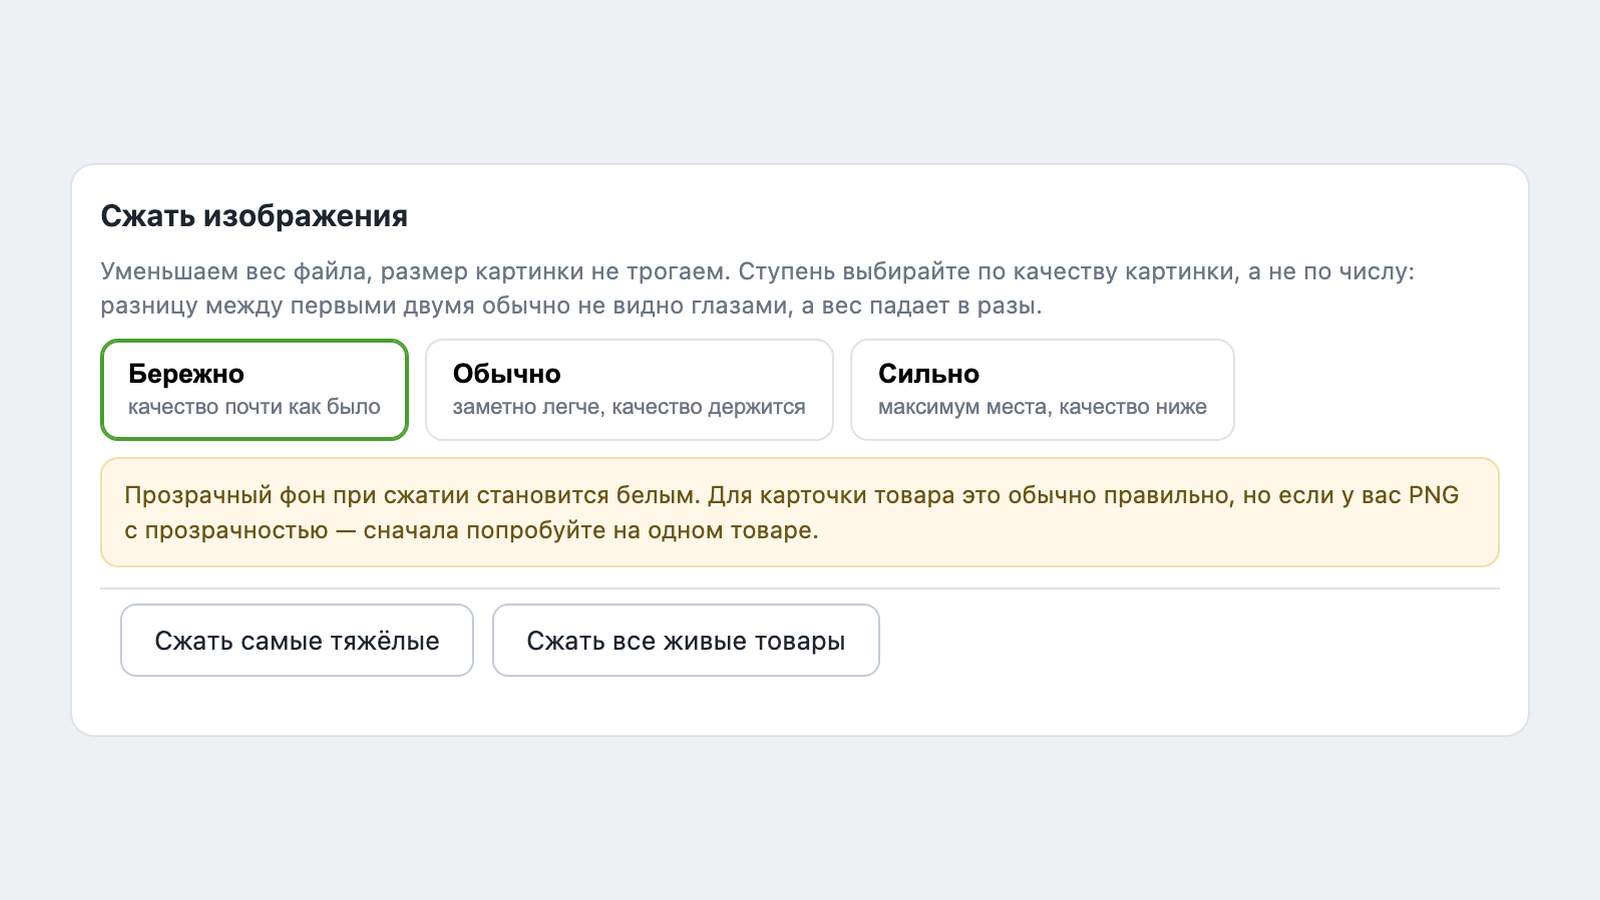The height and width of the screenshot is (900, 1600).
Task: Start «Сжать все живые товары»
Action: [x=686, y=640]
